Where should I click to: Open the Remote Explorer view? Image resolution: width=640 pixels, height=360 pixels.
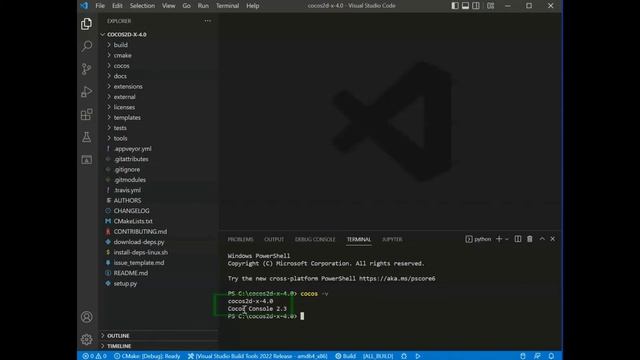click(x=86, y=160)
